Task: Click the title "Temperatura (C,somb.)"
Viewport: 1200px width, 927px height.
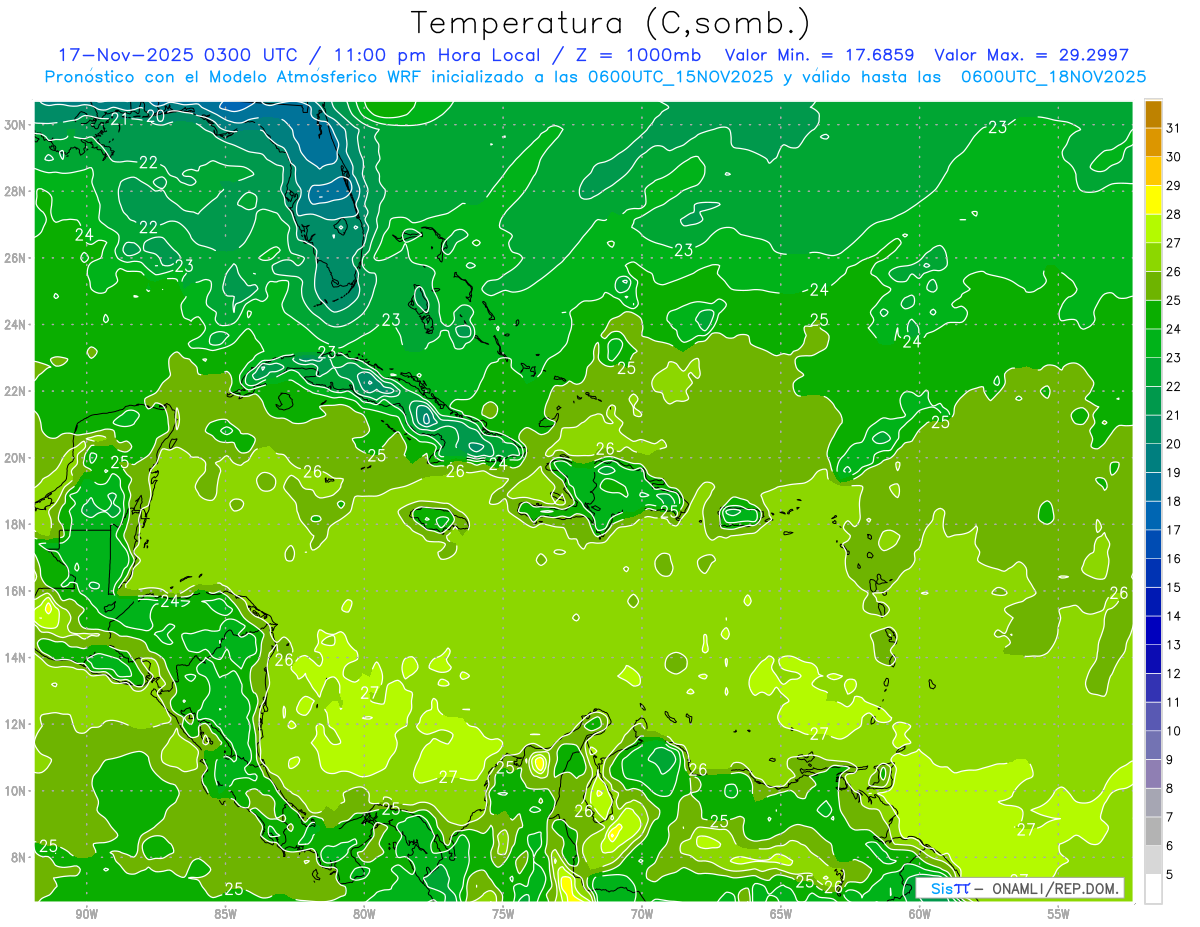Action: point(610,23)
